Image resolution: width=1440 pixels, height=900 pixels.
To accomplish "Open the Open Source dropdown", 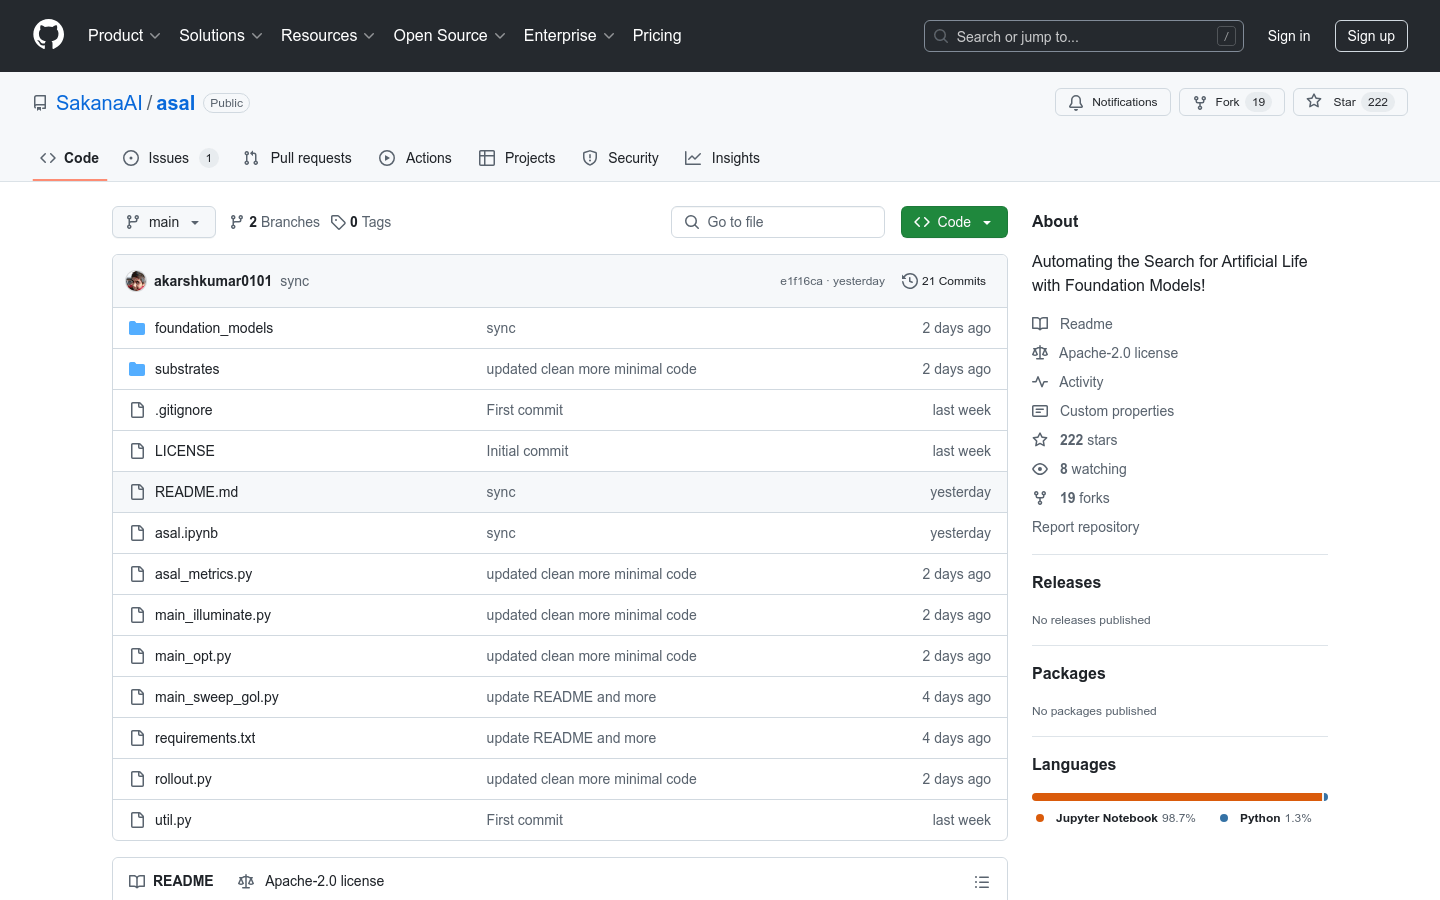I will [x=450, y=35].
